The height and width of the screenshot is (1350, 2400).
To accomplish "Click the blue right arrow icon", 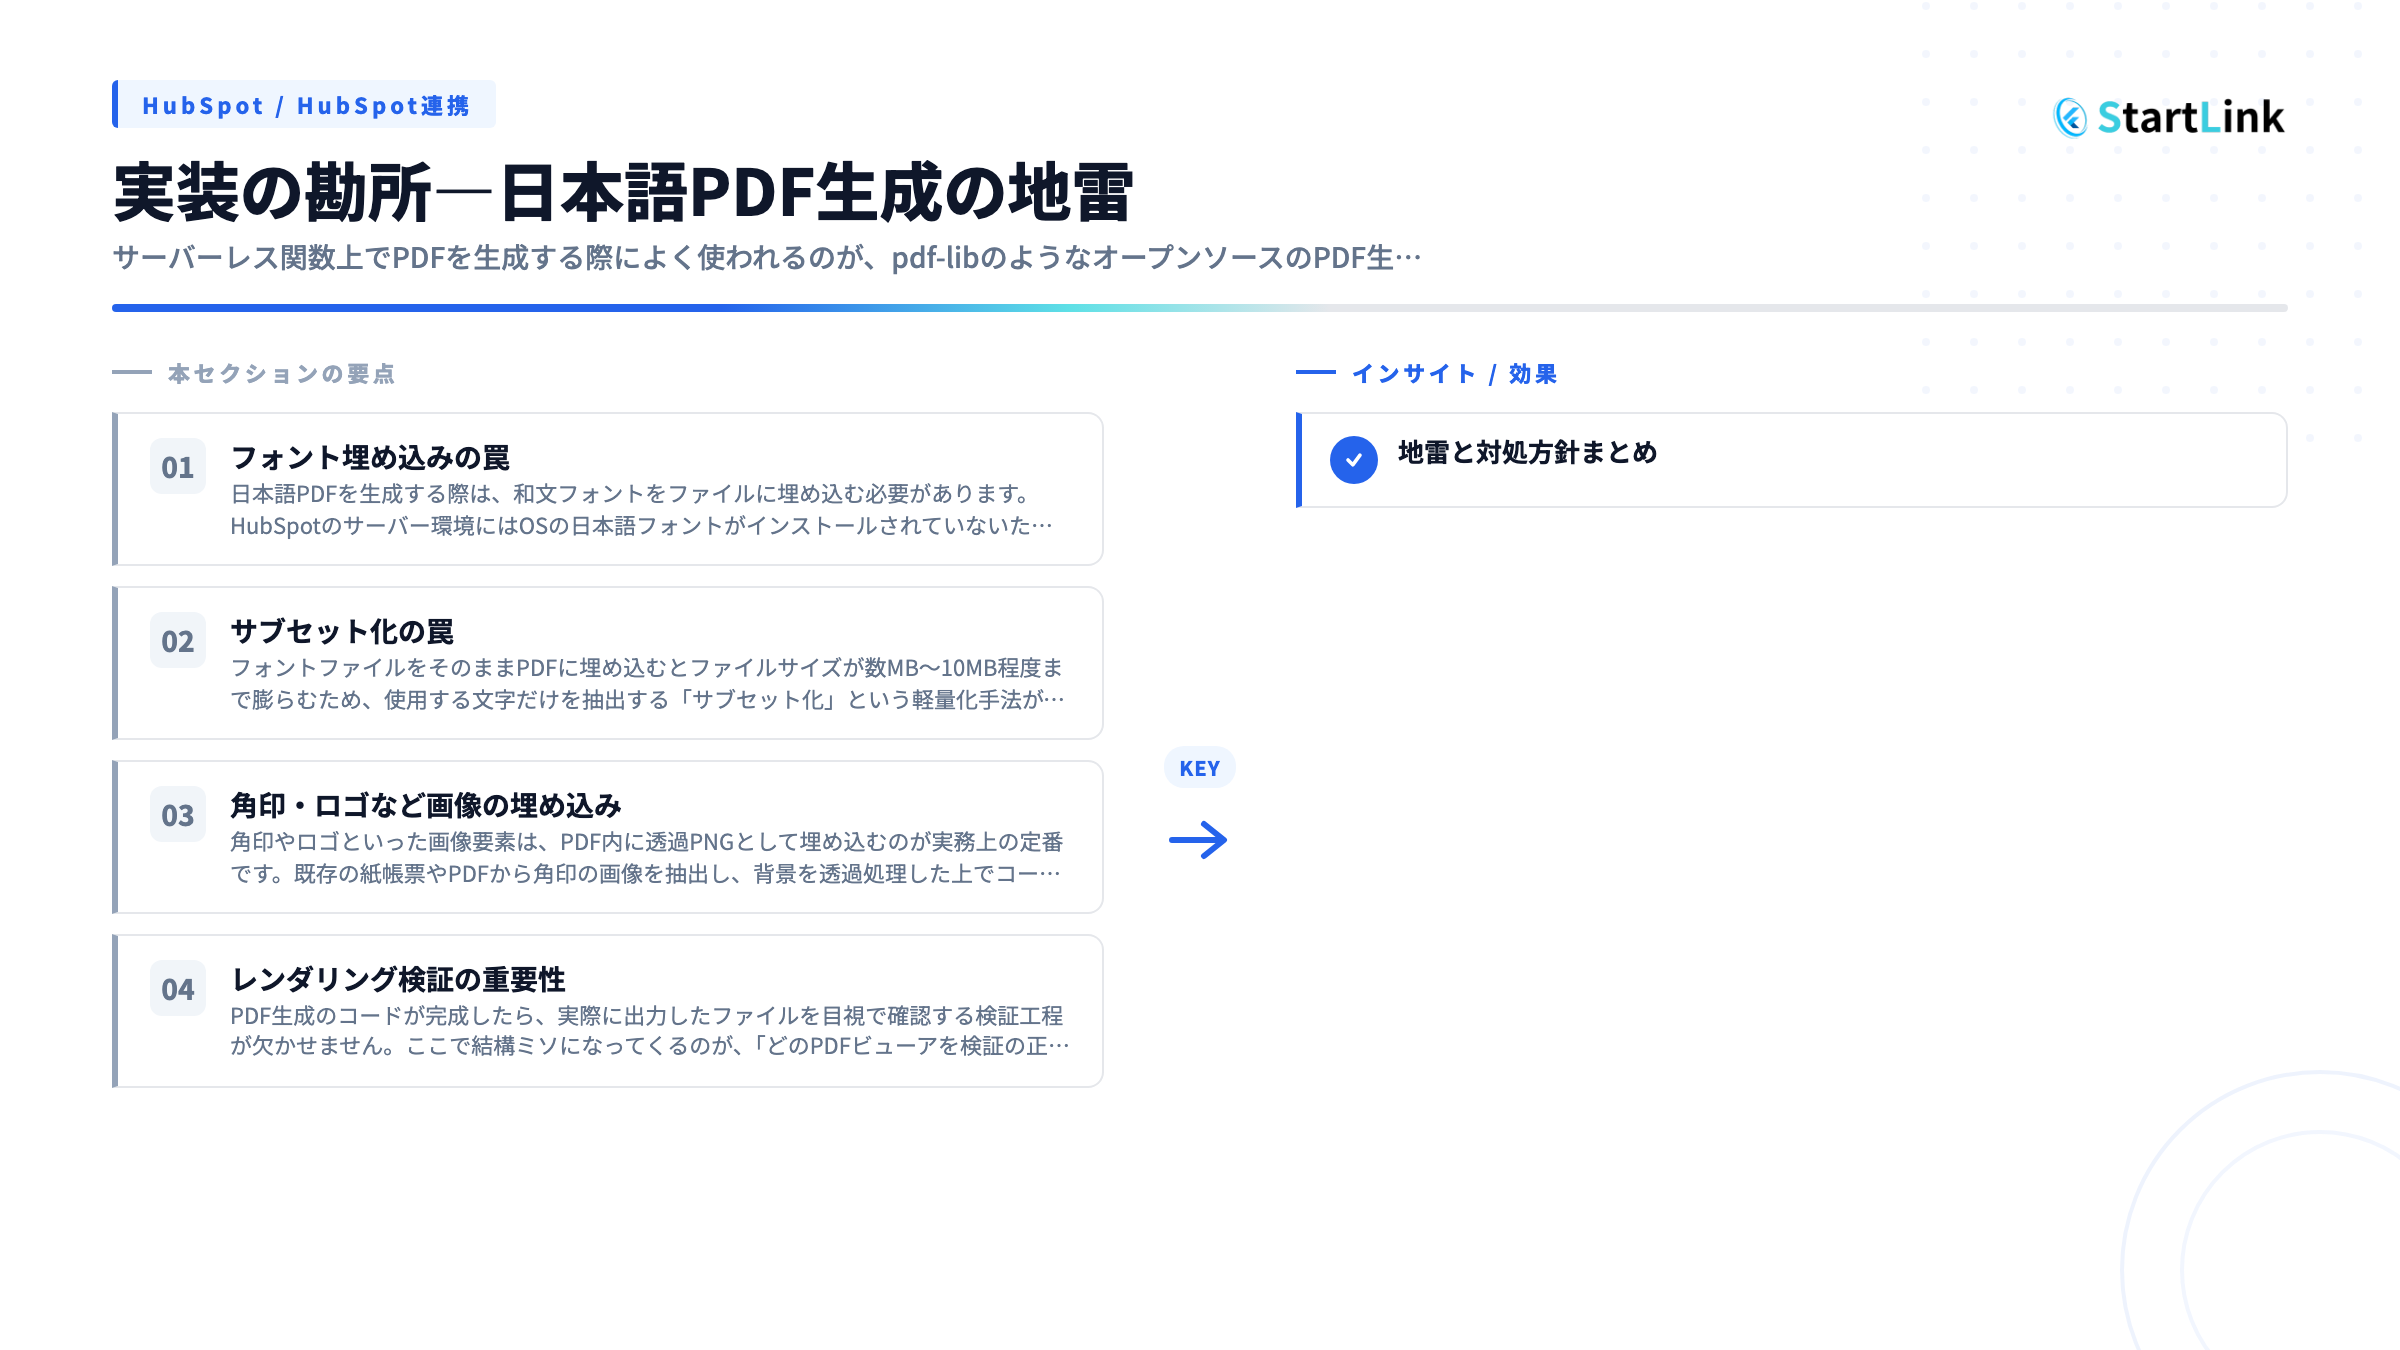I will tap(1198, 840).
